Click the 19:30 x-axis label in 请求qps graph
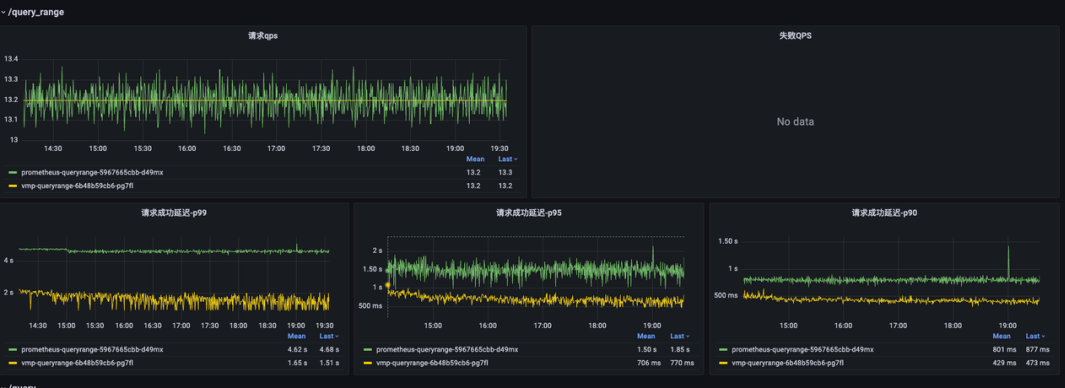 499,148
